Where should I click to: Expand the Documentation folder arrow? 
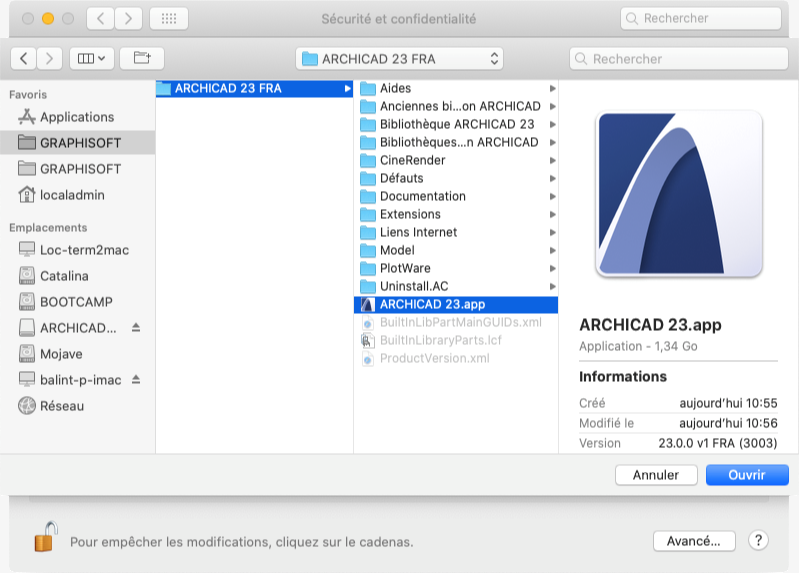pyautogui.click(x=552, y=196)
